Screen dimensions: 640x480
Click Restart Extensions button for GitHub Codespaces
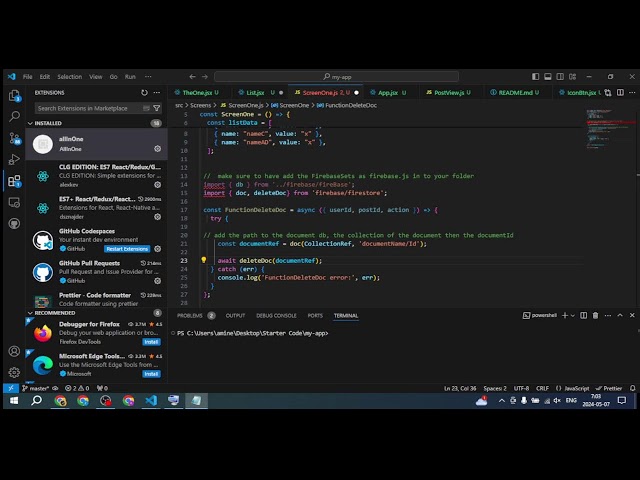[127, 249]
